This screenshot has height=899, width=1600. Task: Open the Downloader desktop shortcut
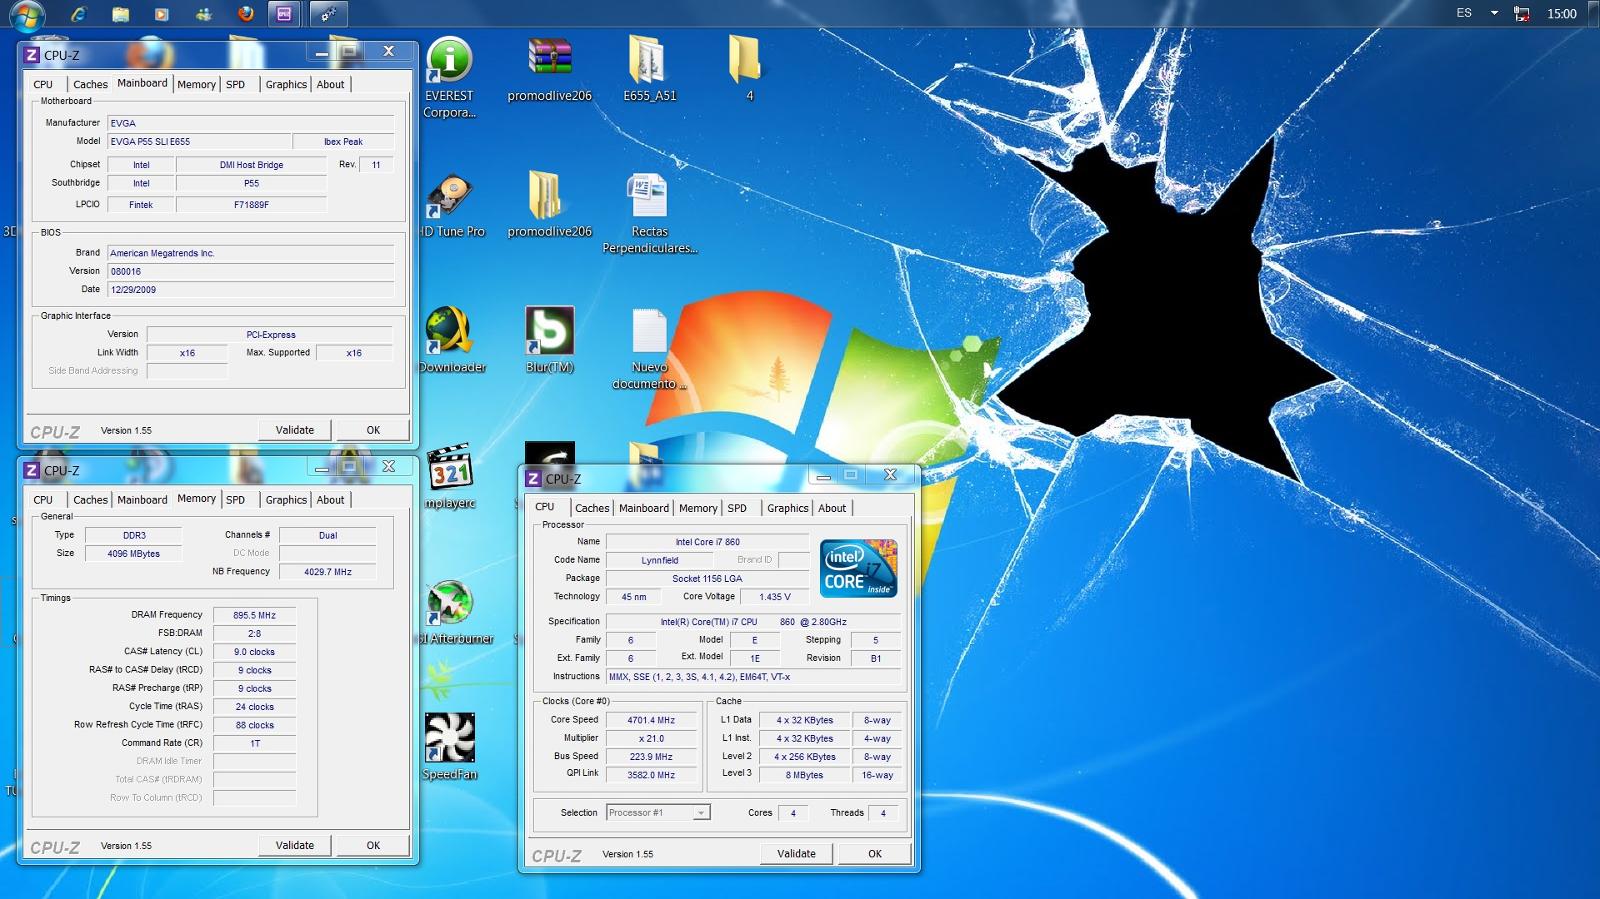coord(452,341)
